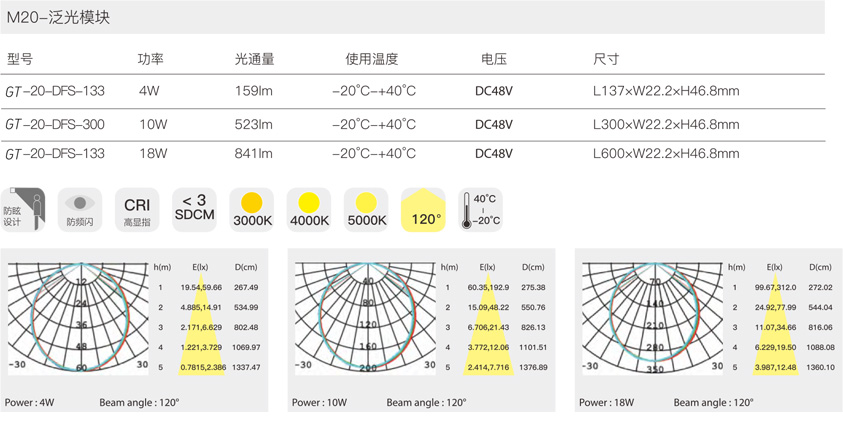The image size is (843, 443).
Task: Click the 120° beam angle icon
Action: coord(423,209)
